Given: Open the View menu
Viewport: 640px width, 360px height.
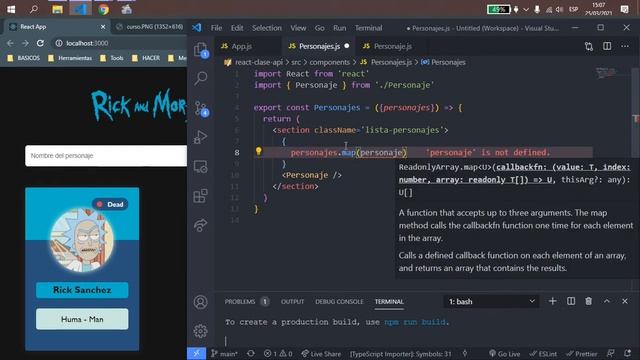Looking at the screenshot, I should 298,28.
